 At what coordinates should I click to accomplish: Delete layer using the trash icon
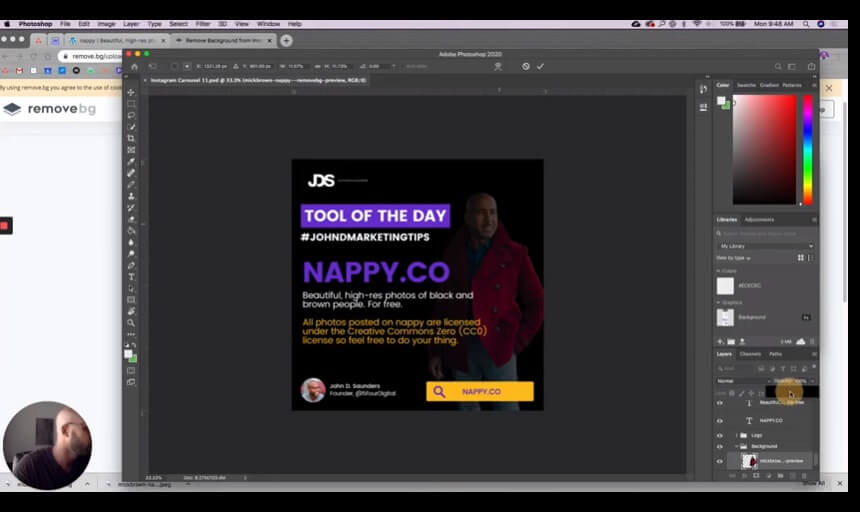coord(805,476)
